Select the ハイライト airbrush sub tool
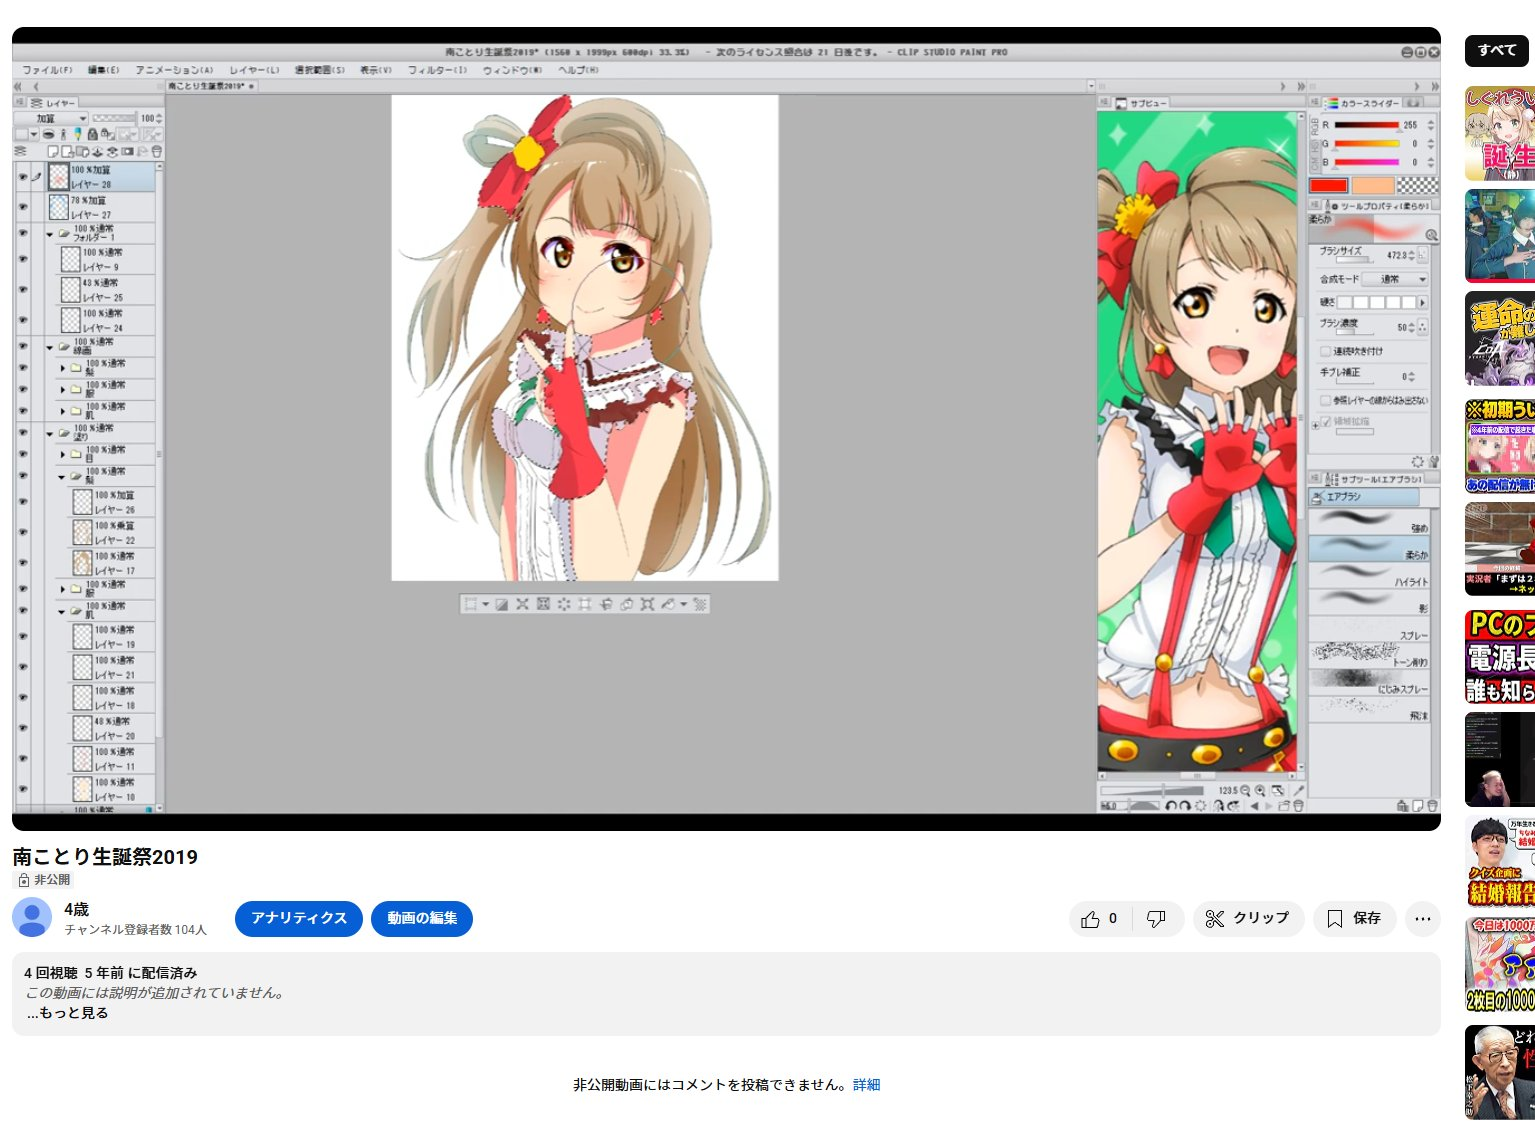Viewport: 1535px width, 1130px height. [x=1370, y=574]
